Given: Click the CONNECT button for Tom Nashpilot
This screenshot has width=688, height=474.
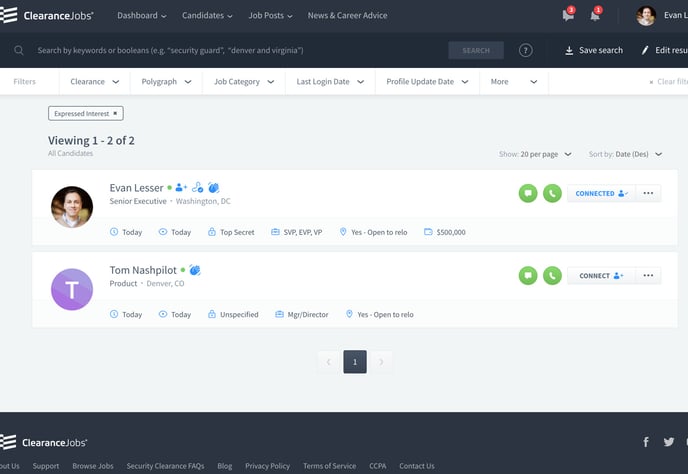Looking at the screenshot, I should point(601,276).
